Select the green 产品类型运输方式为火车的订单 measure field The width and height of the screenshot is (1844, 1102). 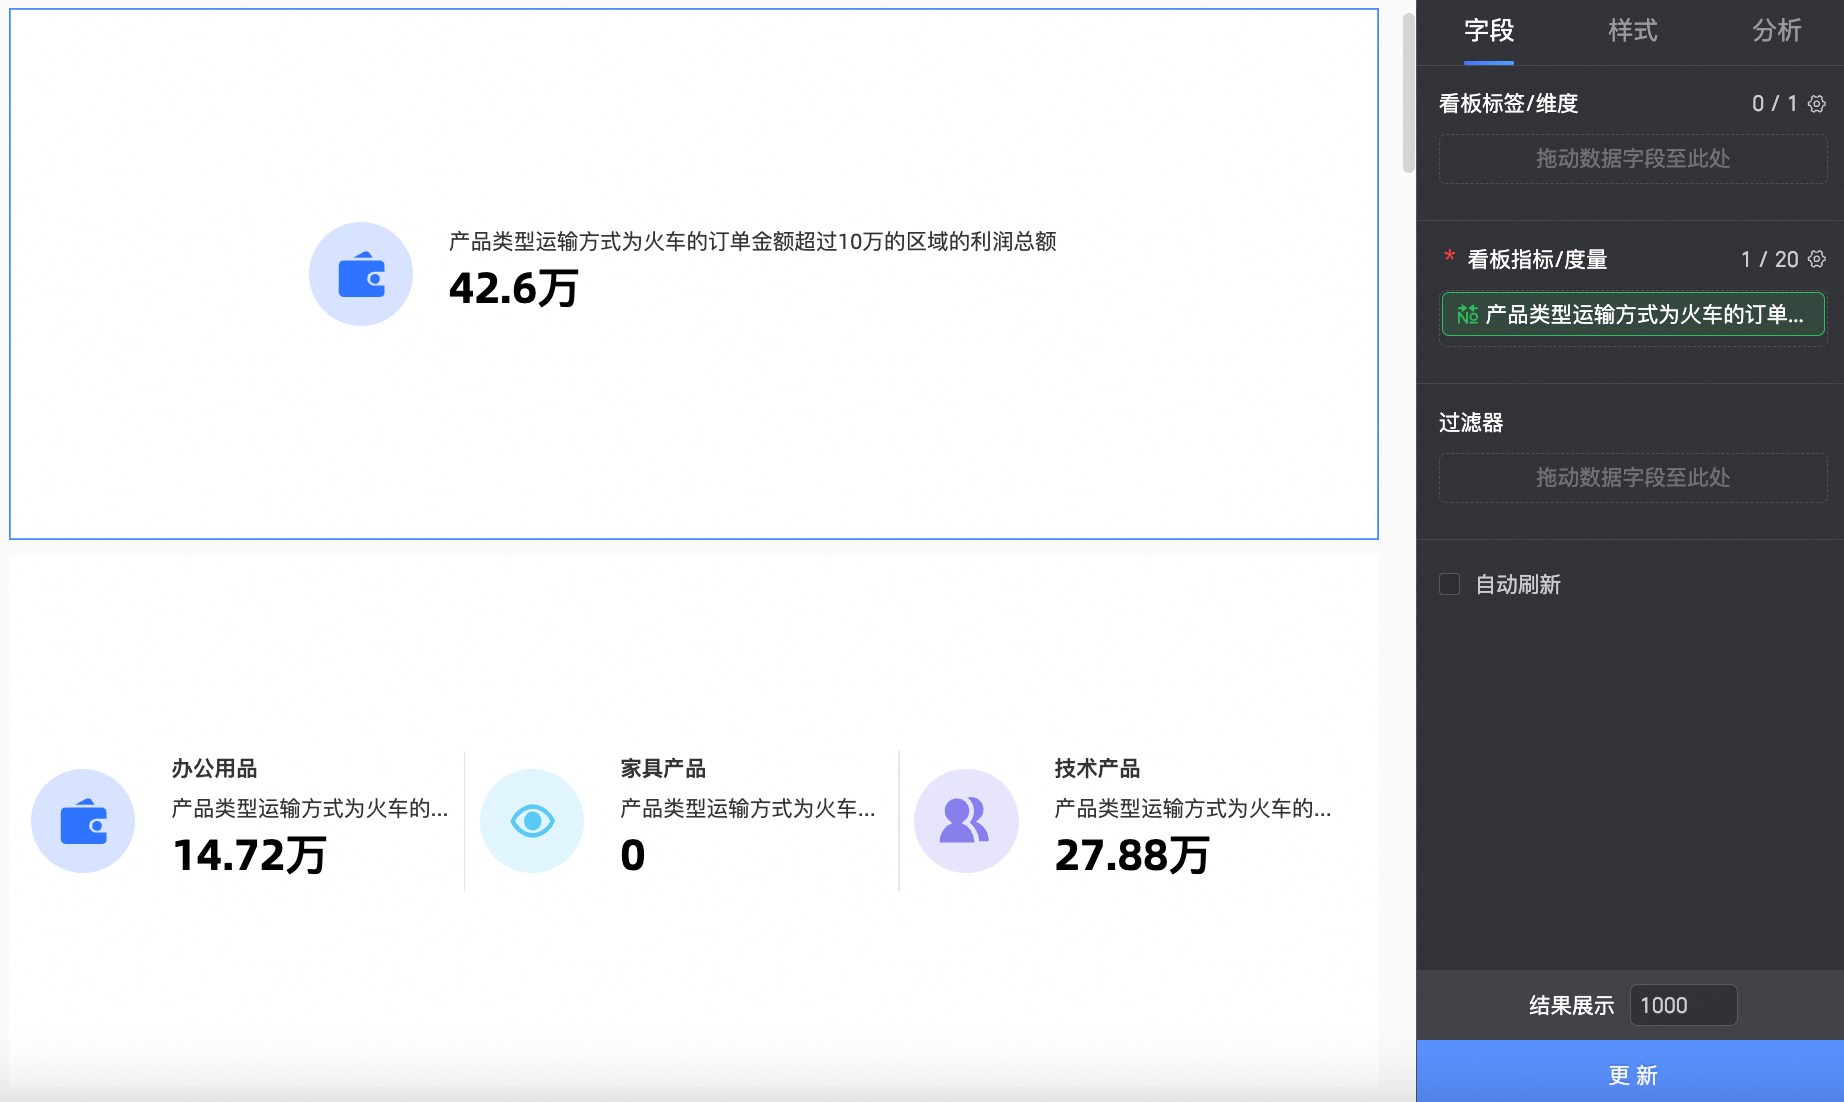(1633, 315)
